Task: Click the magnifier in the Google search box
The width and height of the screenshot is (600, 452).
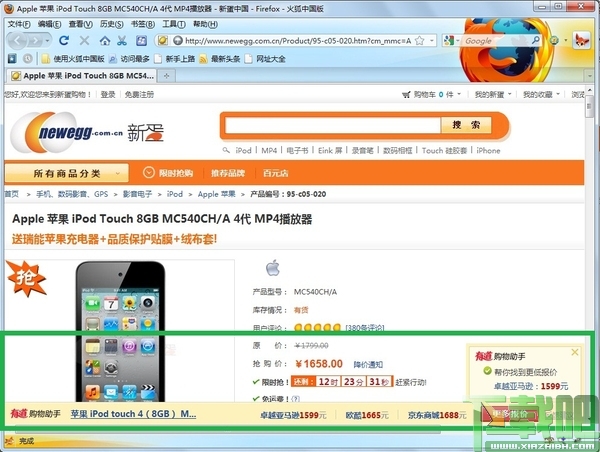Action: [x=536, y=40]
